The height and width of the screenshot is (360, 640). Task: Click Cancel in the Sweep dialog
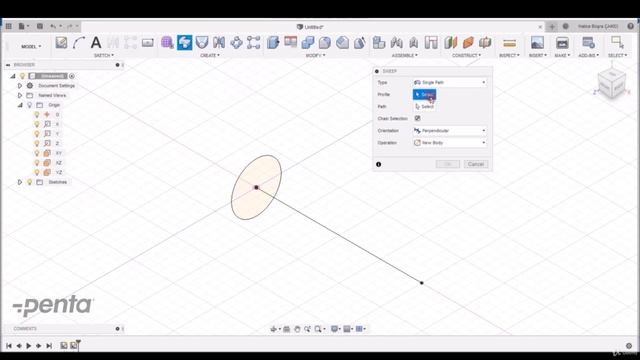(x=476, y=164)
